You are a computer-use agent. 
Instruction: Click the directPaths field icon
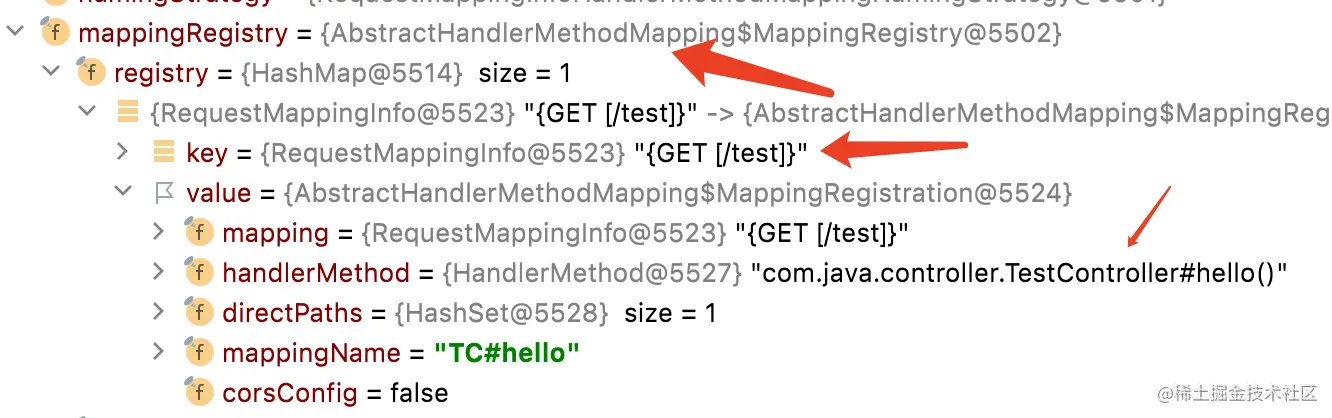pyautogui.click(x=200, y=313)
